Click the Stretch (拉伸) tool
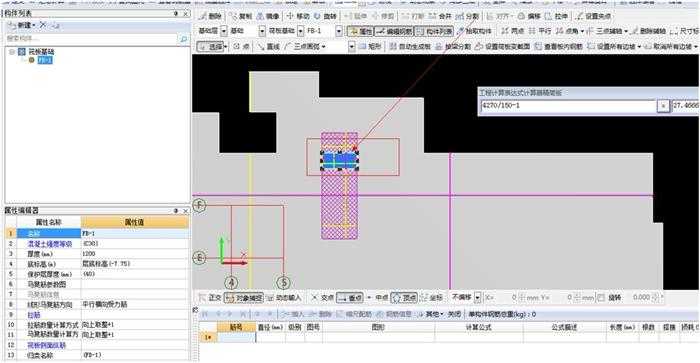Image resolution: width=700 pixels, height=363 pixels. pos(556,16)
